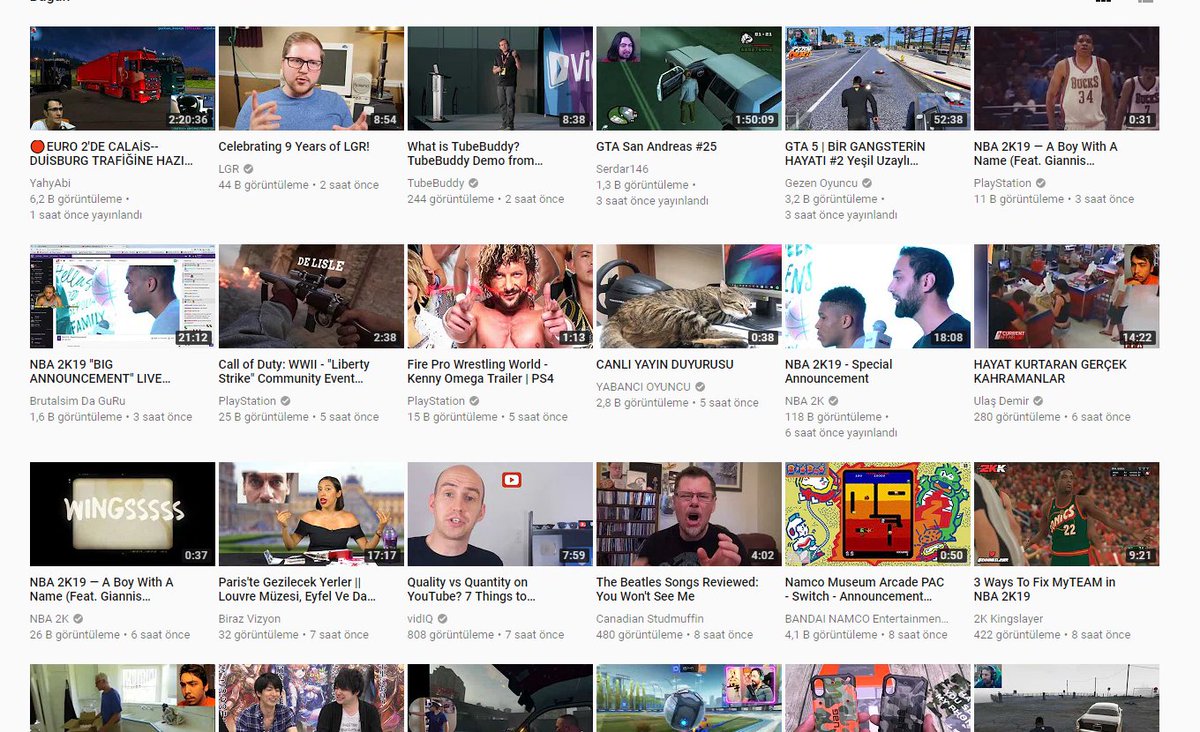
Task: Open Call of Duty: WWII Liberty Strike title
Action: [294, 371]
